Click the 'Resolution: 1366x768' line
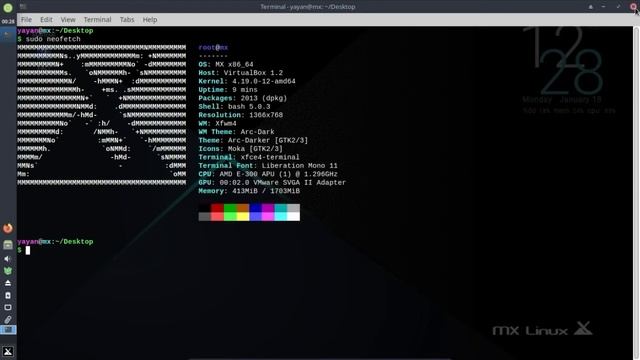640x360 pixels. point(240,115)
